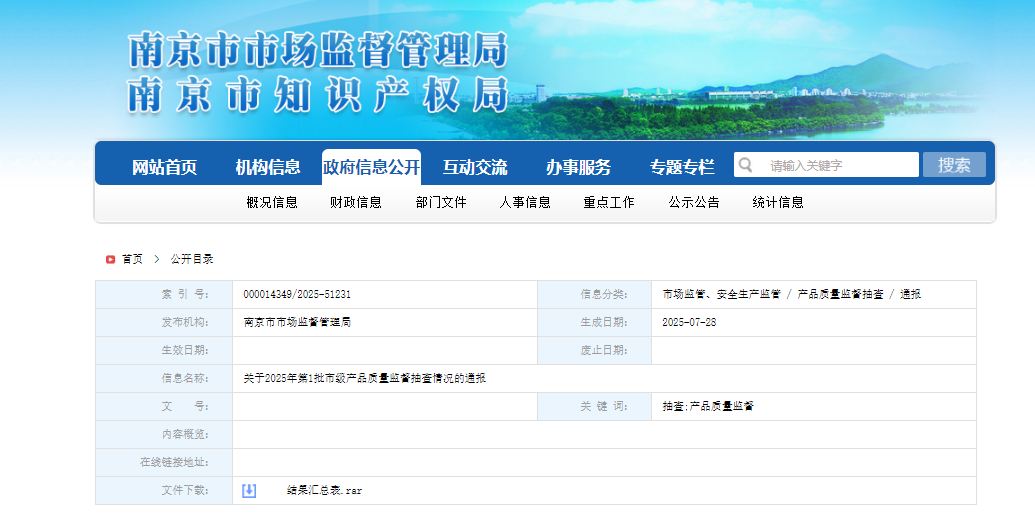Select publisher value 南京市市场监督管理局 in table

tap(297, 323)
